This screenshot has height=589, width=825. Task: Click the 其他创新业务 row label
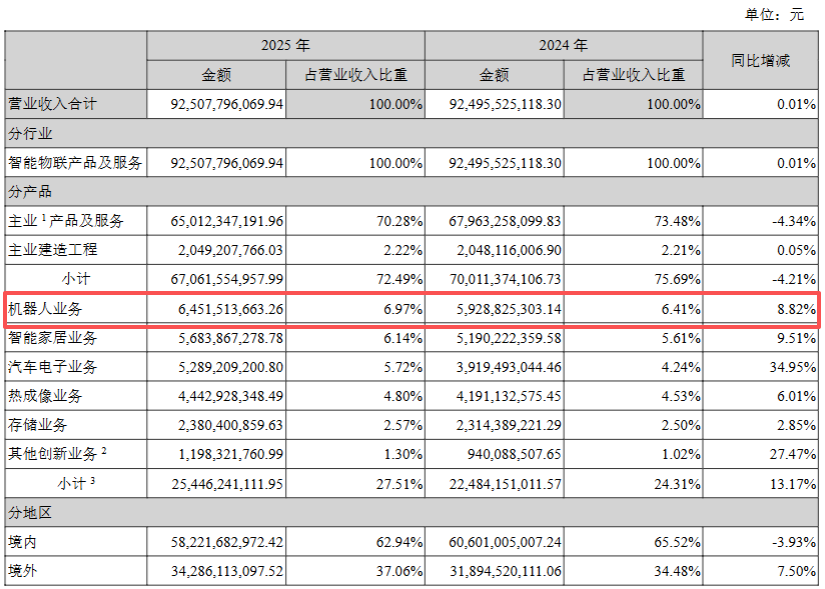55,454
